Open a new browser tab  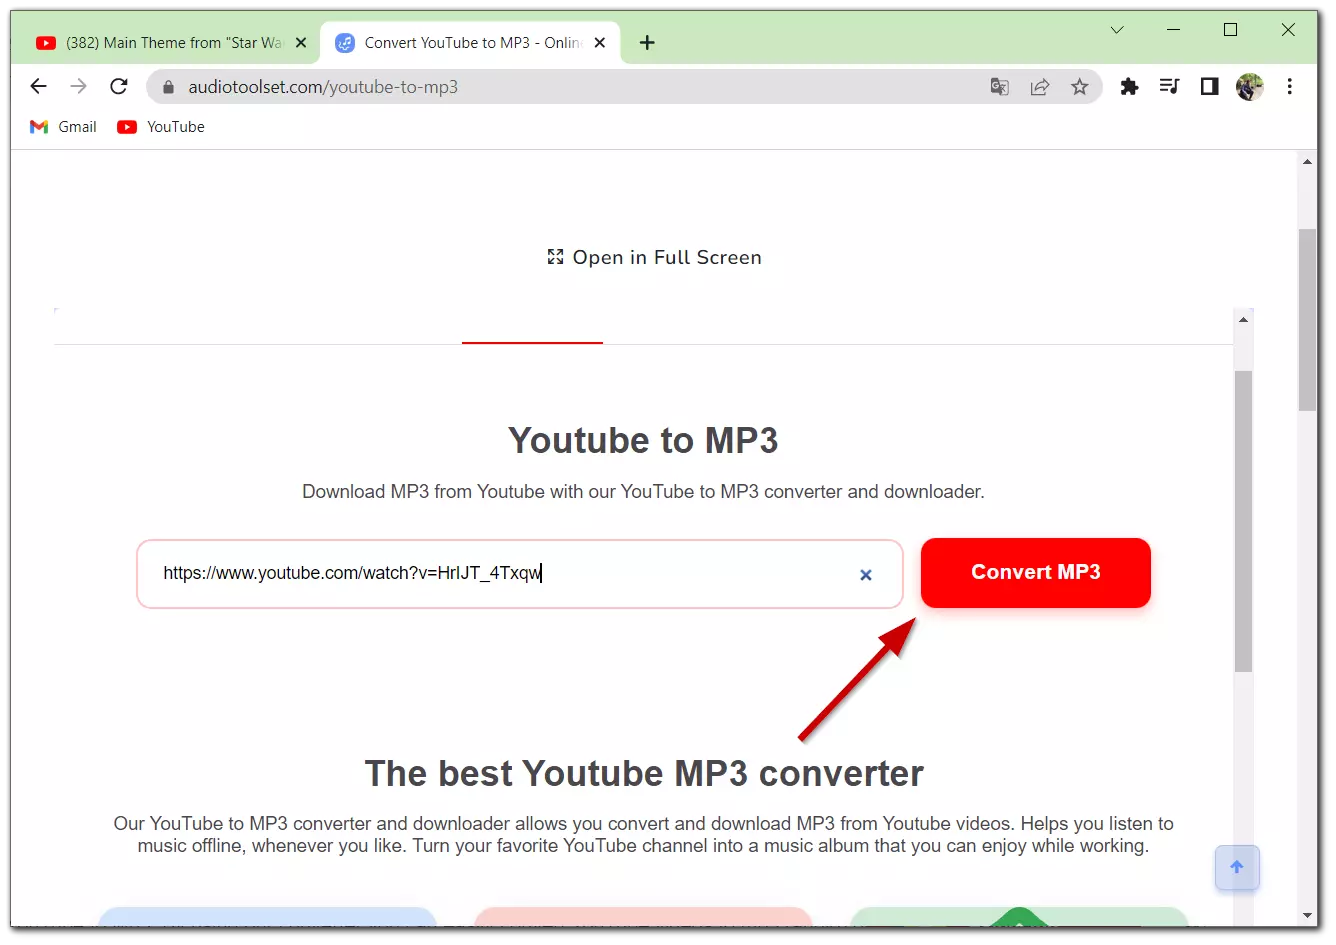[647, 43]
